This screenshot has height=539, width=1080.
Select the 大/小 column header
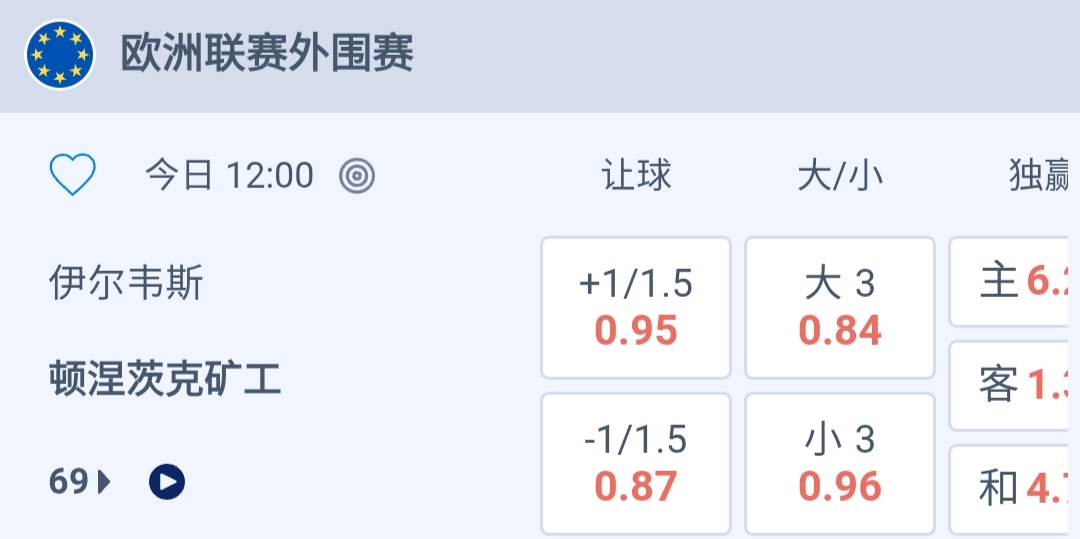coord(840,176)
